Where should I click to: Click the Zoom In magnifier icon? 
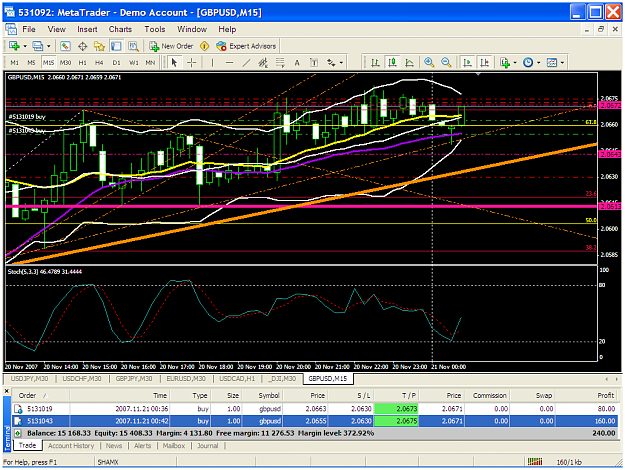click(429, 63)
